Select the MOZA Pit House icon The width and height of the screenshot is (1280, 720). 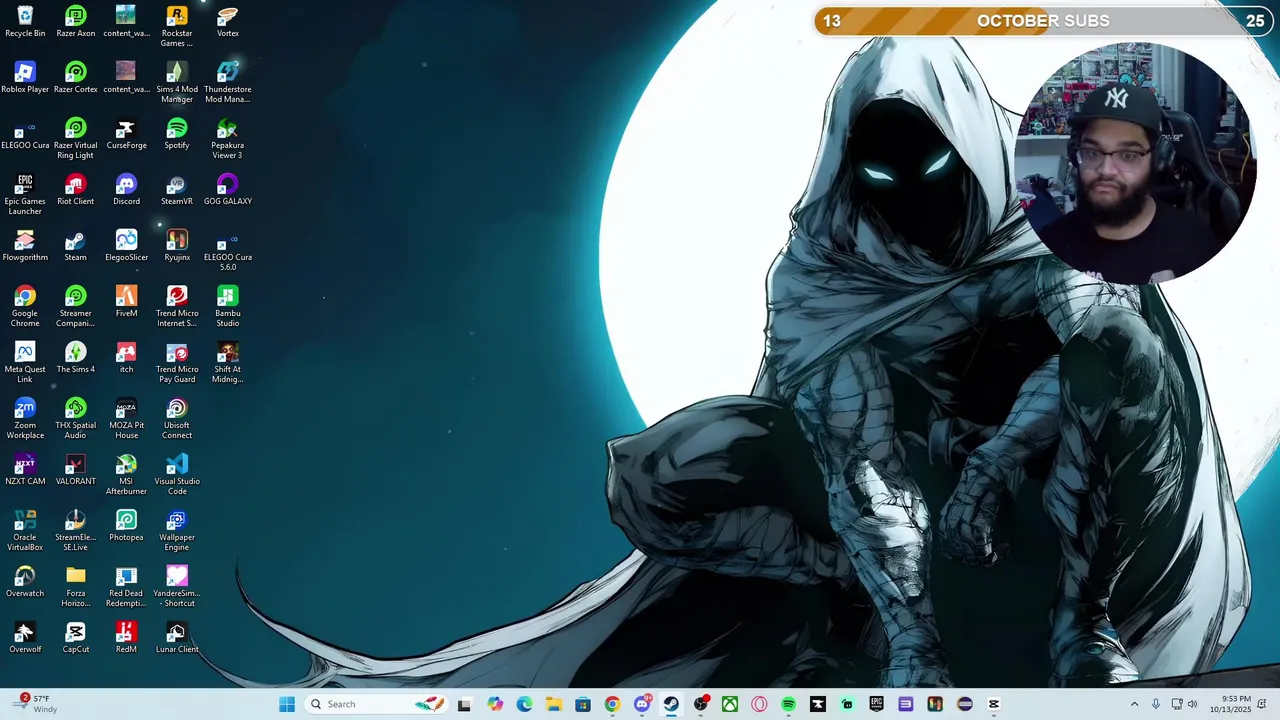(126, 419)
